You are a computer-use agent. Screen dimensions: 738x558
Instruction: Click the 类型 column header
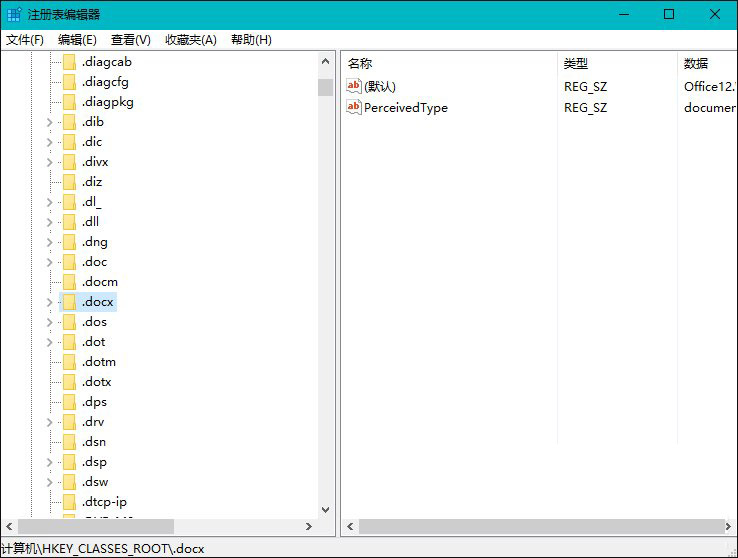[x=576, y=63]
